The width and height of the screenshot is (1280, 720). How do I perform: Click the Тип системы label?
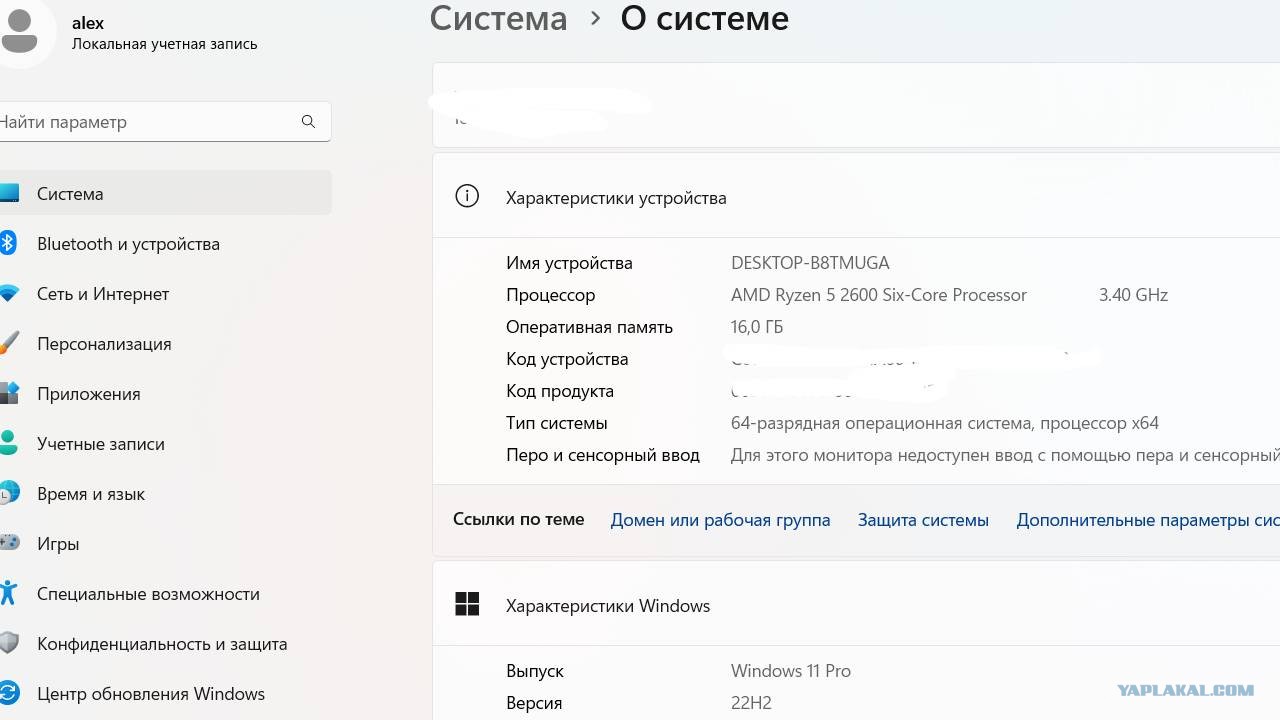pyautogui.click(x=557, y=423)
